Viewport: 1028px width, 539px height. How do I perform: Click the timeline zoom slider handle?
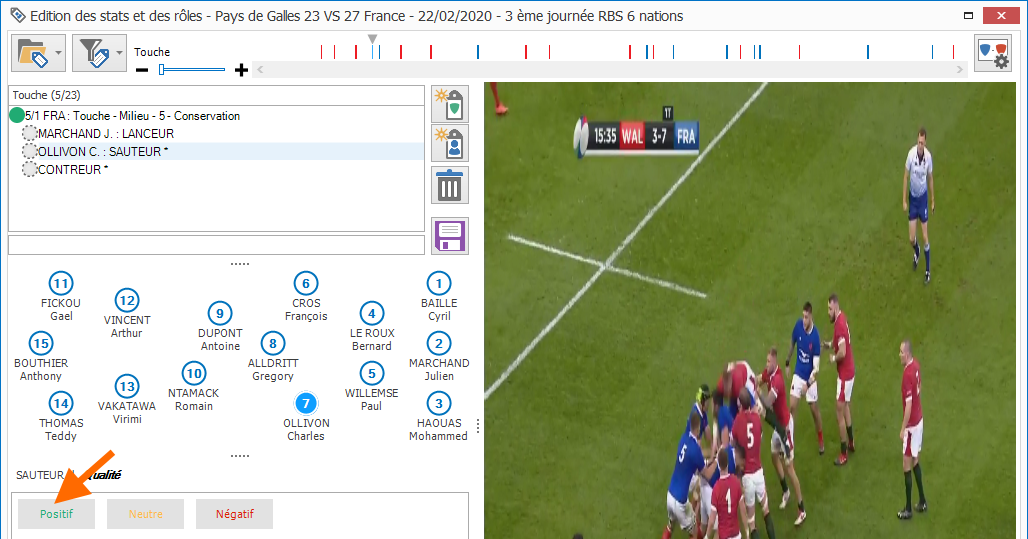click(162, 70)
